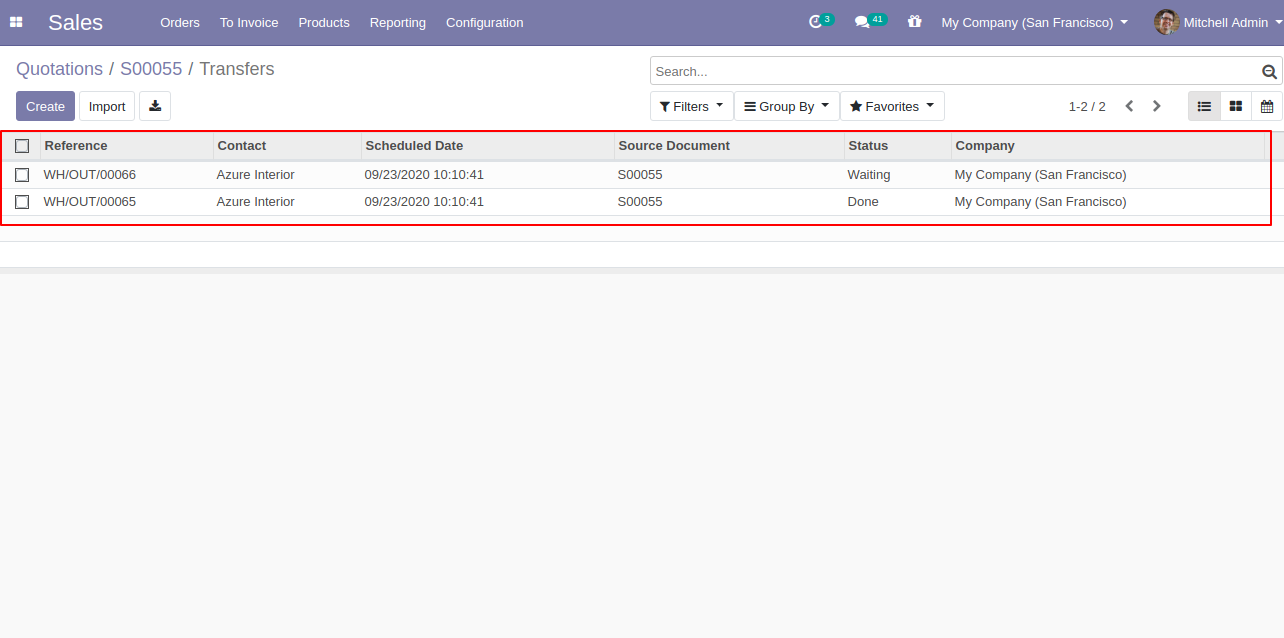
Task: Switch to kanban view icon
Action: coord(1236,106)
